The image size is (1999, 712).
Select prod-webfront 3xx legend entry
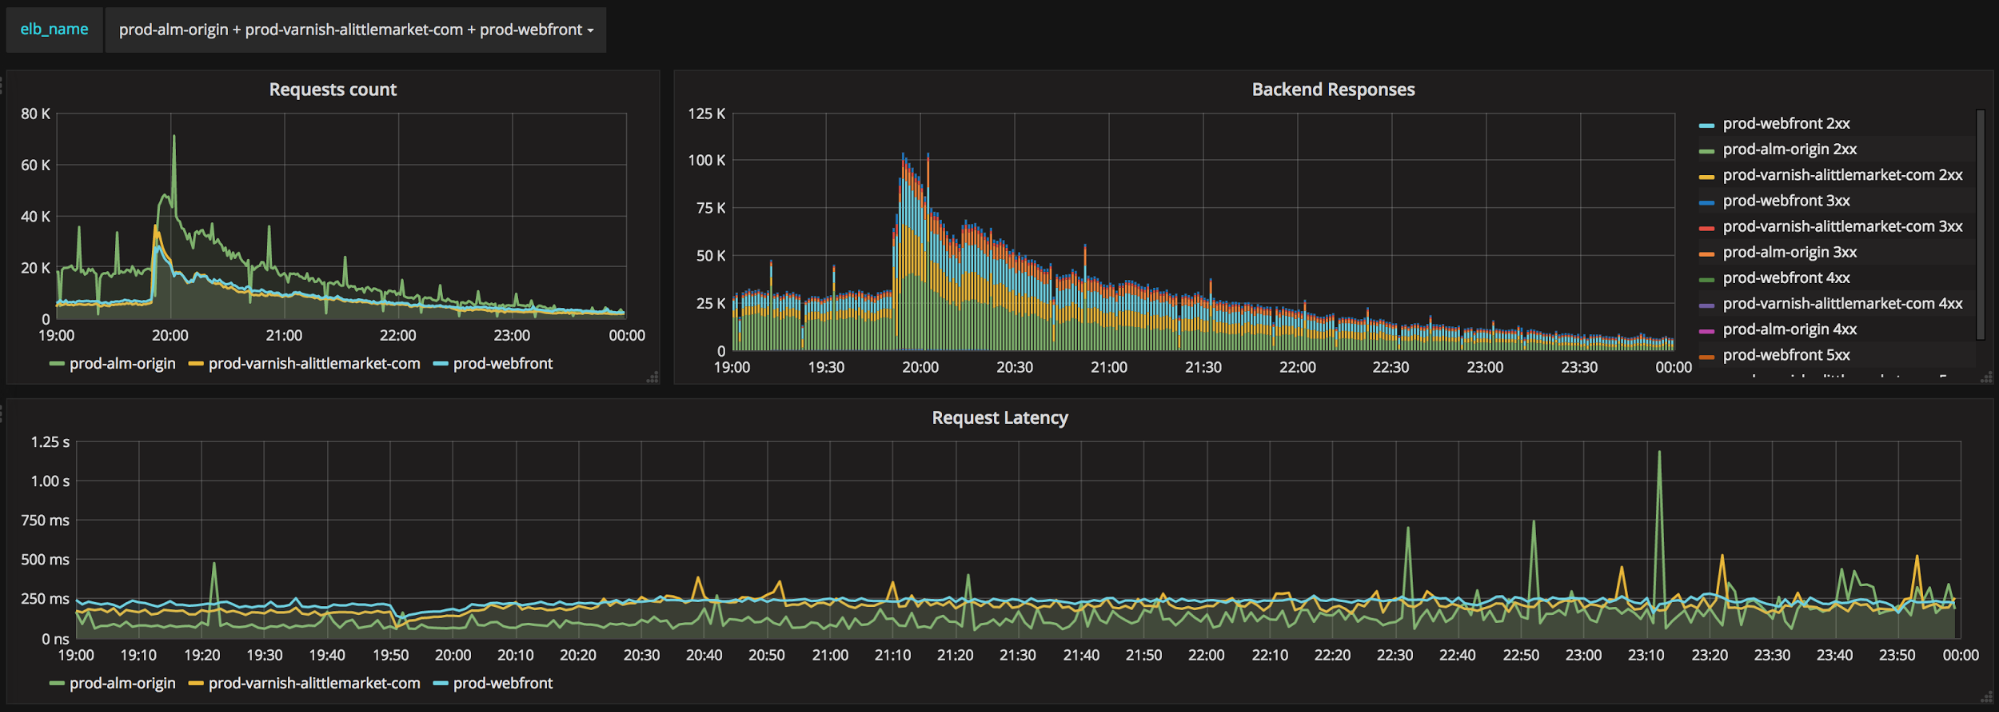point(1786,200)
